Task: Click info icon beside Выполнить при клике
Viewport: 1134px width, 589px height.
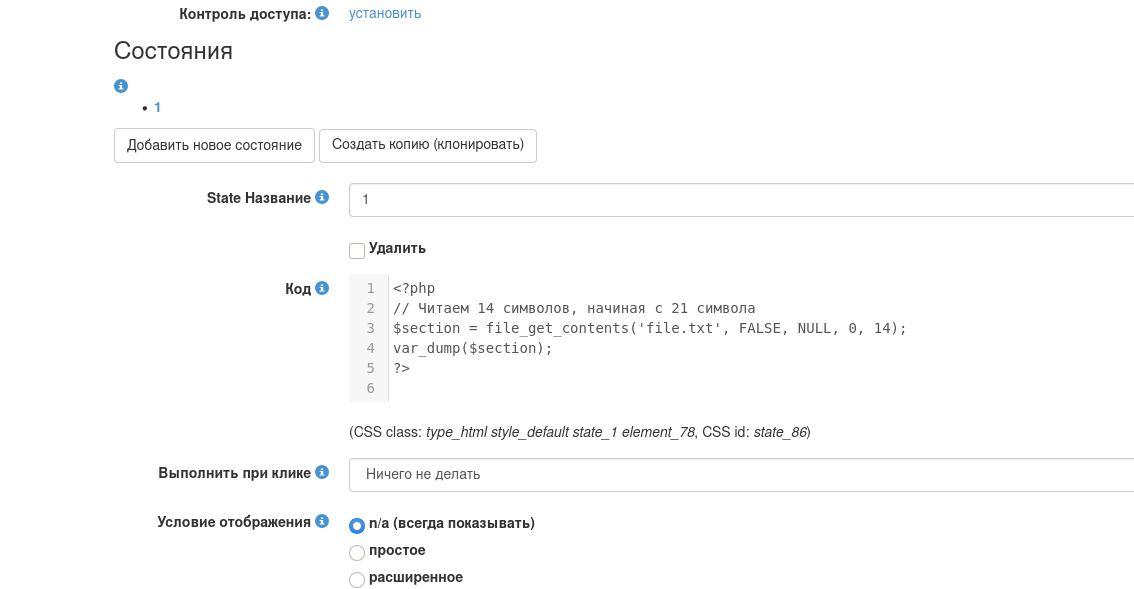Action: [322, 472]
